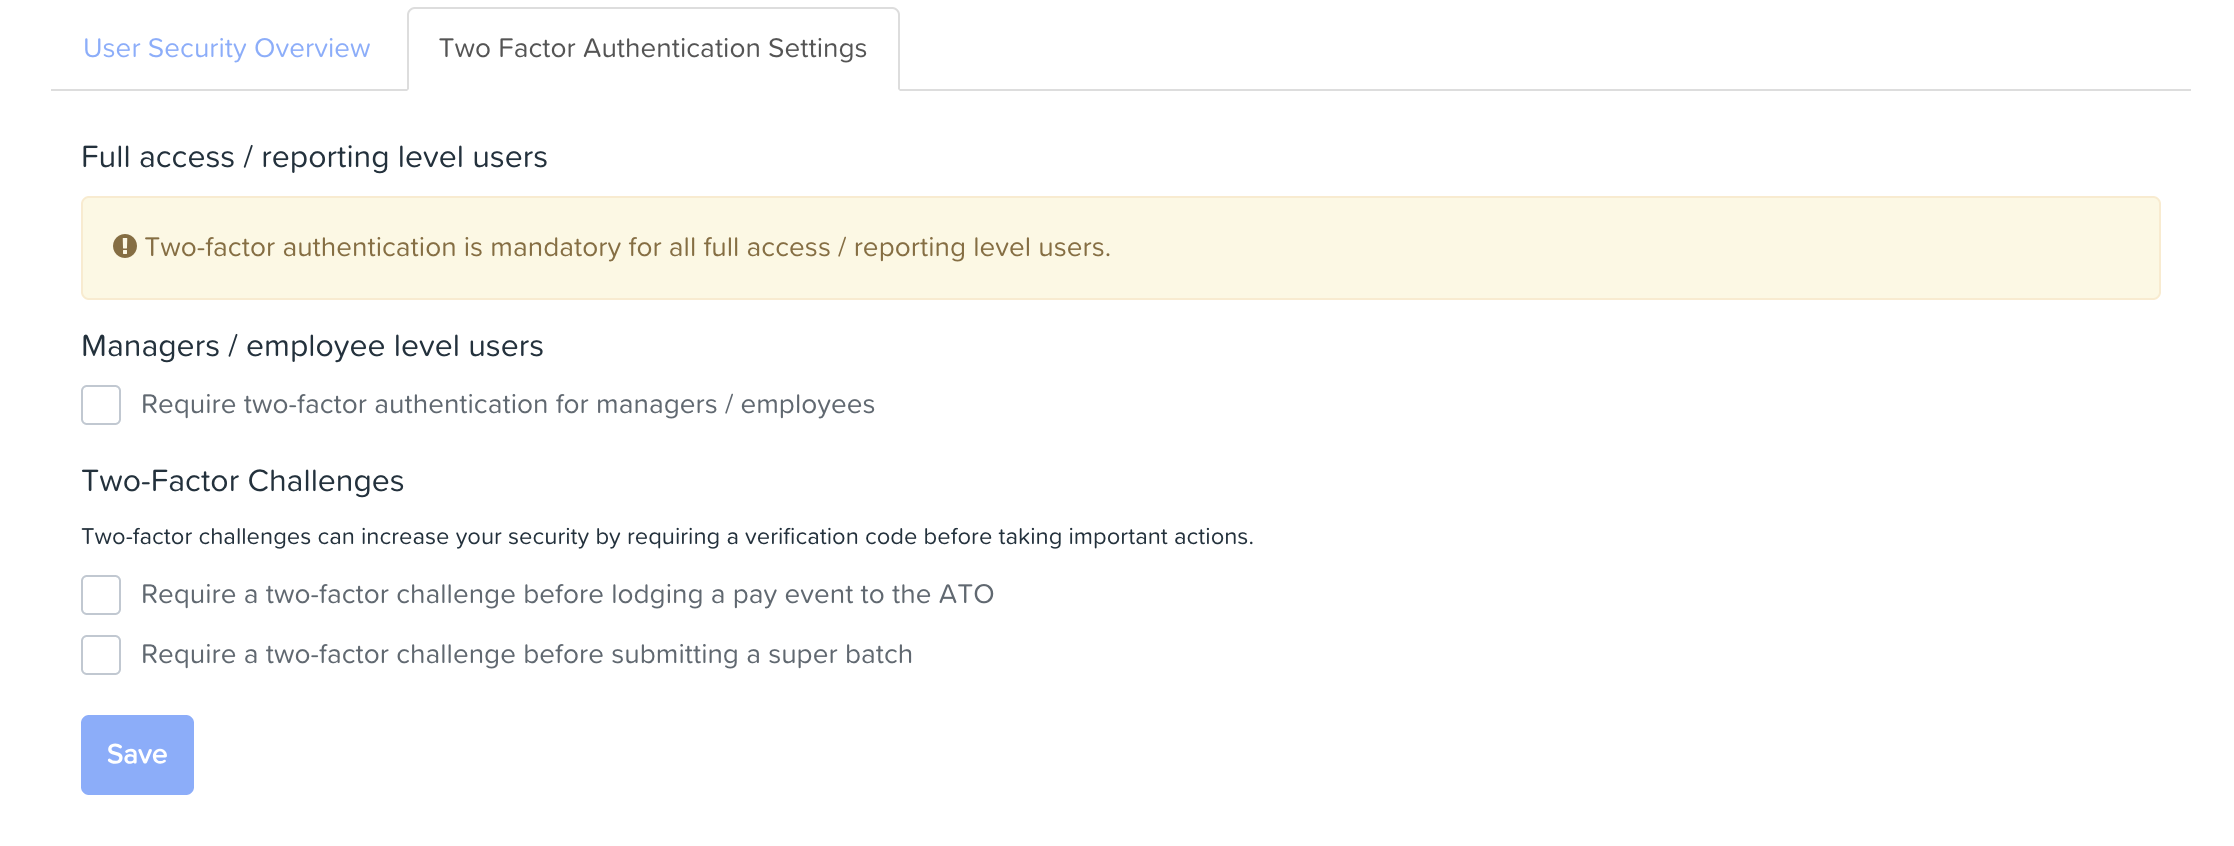This screenshot has height=846, width=2234.
Task: Click the 'Full access / reporting level users' heading
Action: point(314,157)
